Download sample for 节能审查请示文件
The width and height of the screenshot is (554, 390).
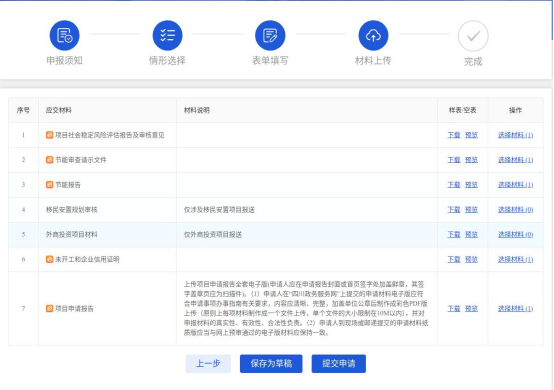click(454, 160)
